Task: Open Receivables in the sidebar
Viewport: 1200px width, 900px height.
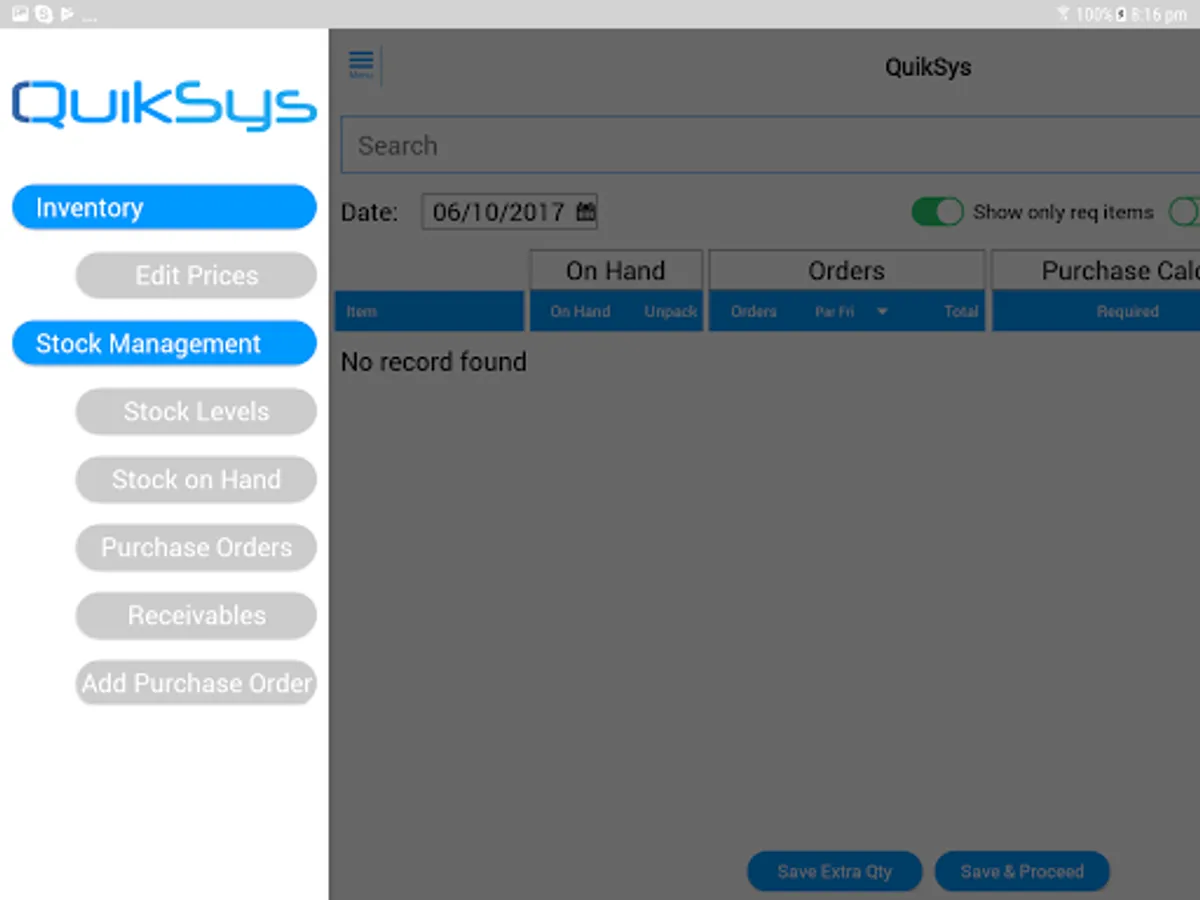Action: 196,615
